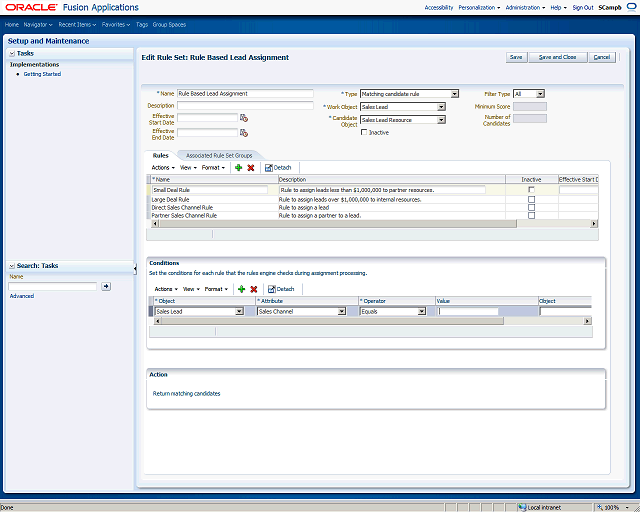This screenshot has height=512, width=640.
Task: Open the Candidate Object dropdown
Action: 441,120
